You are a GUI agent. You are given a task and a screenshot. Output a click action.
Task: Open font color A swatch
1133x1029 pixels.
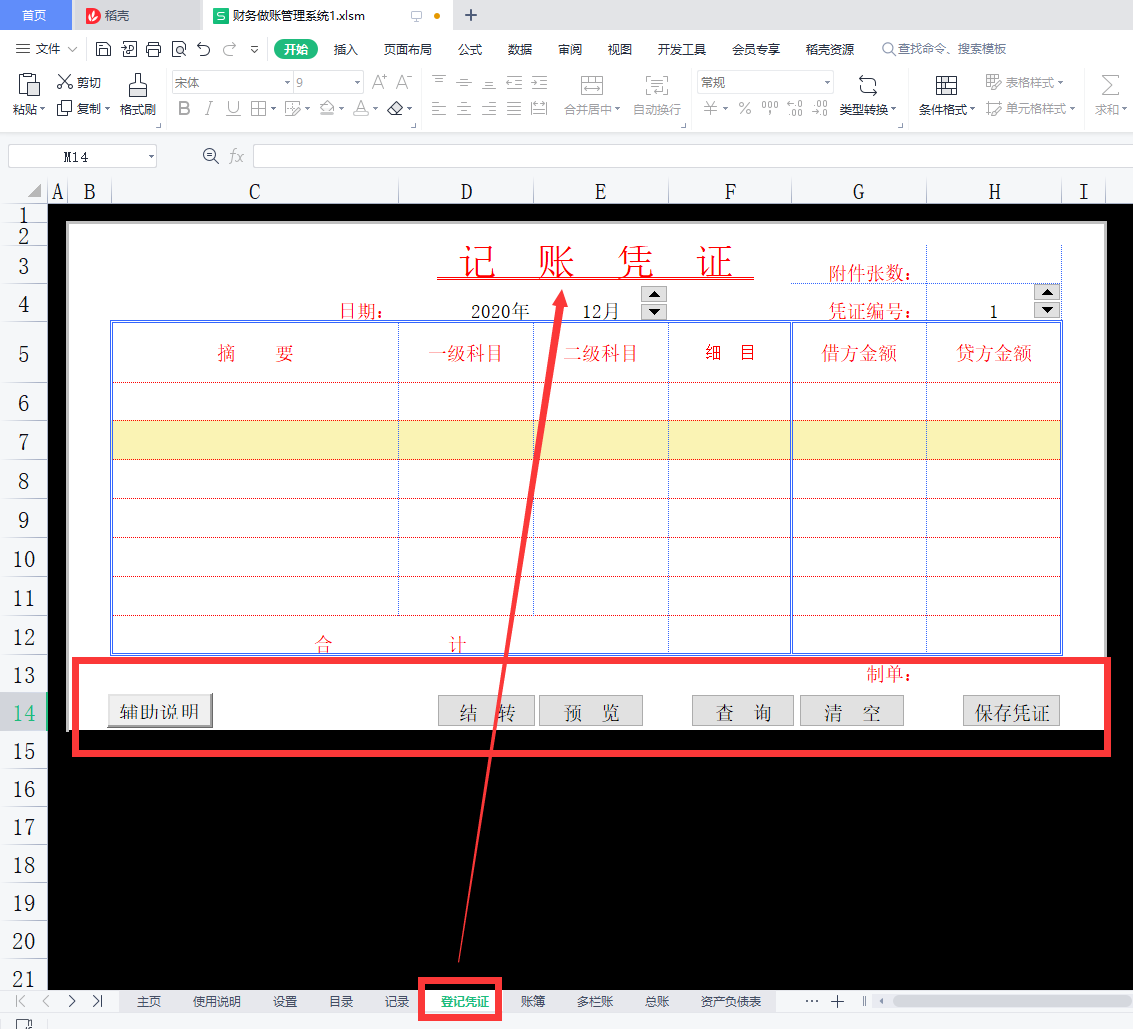tap(361, 108)
